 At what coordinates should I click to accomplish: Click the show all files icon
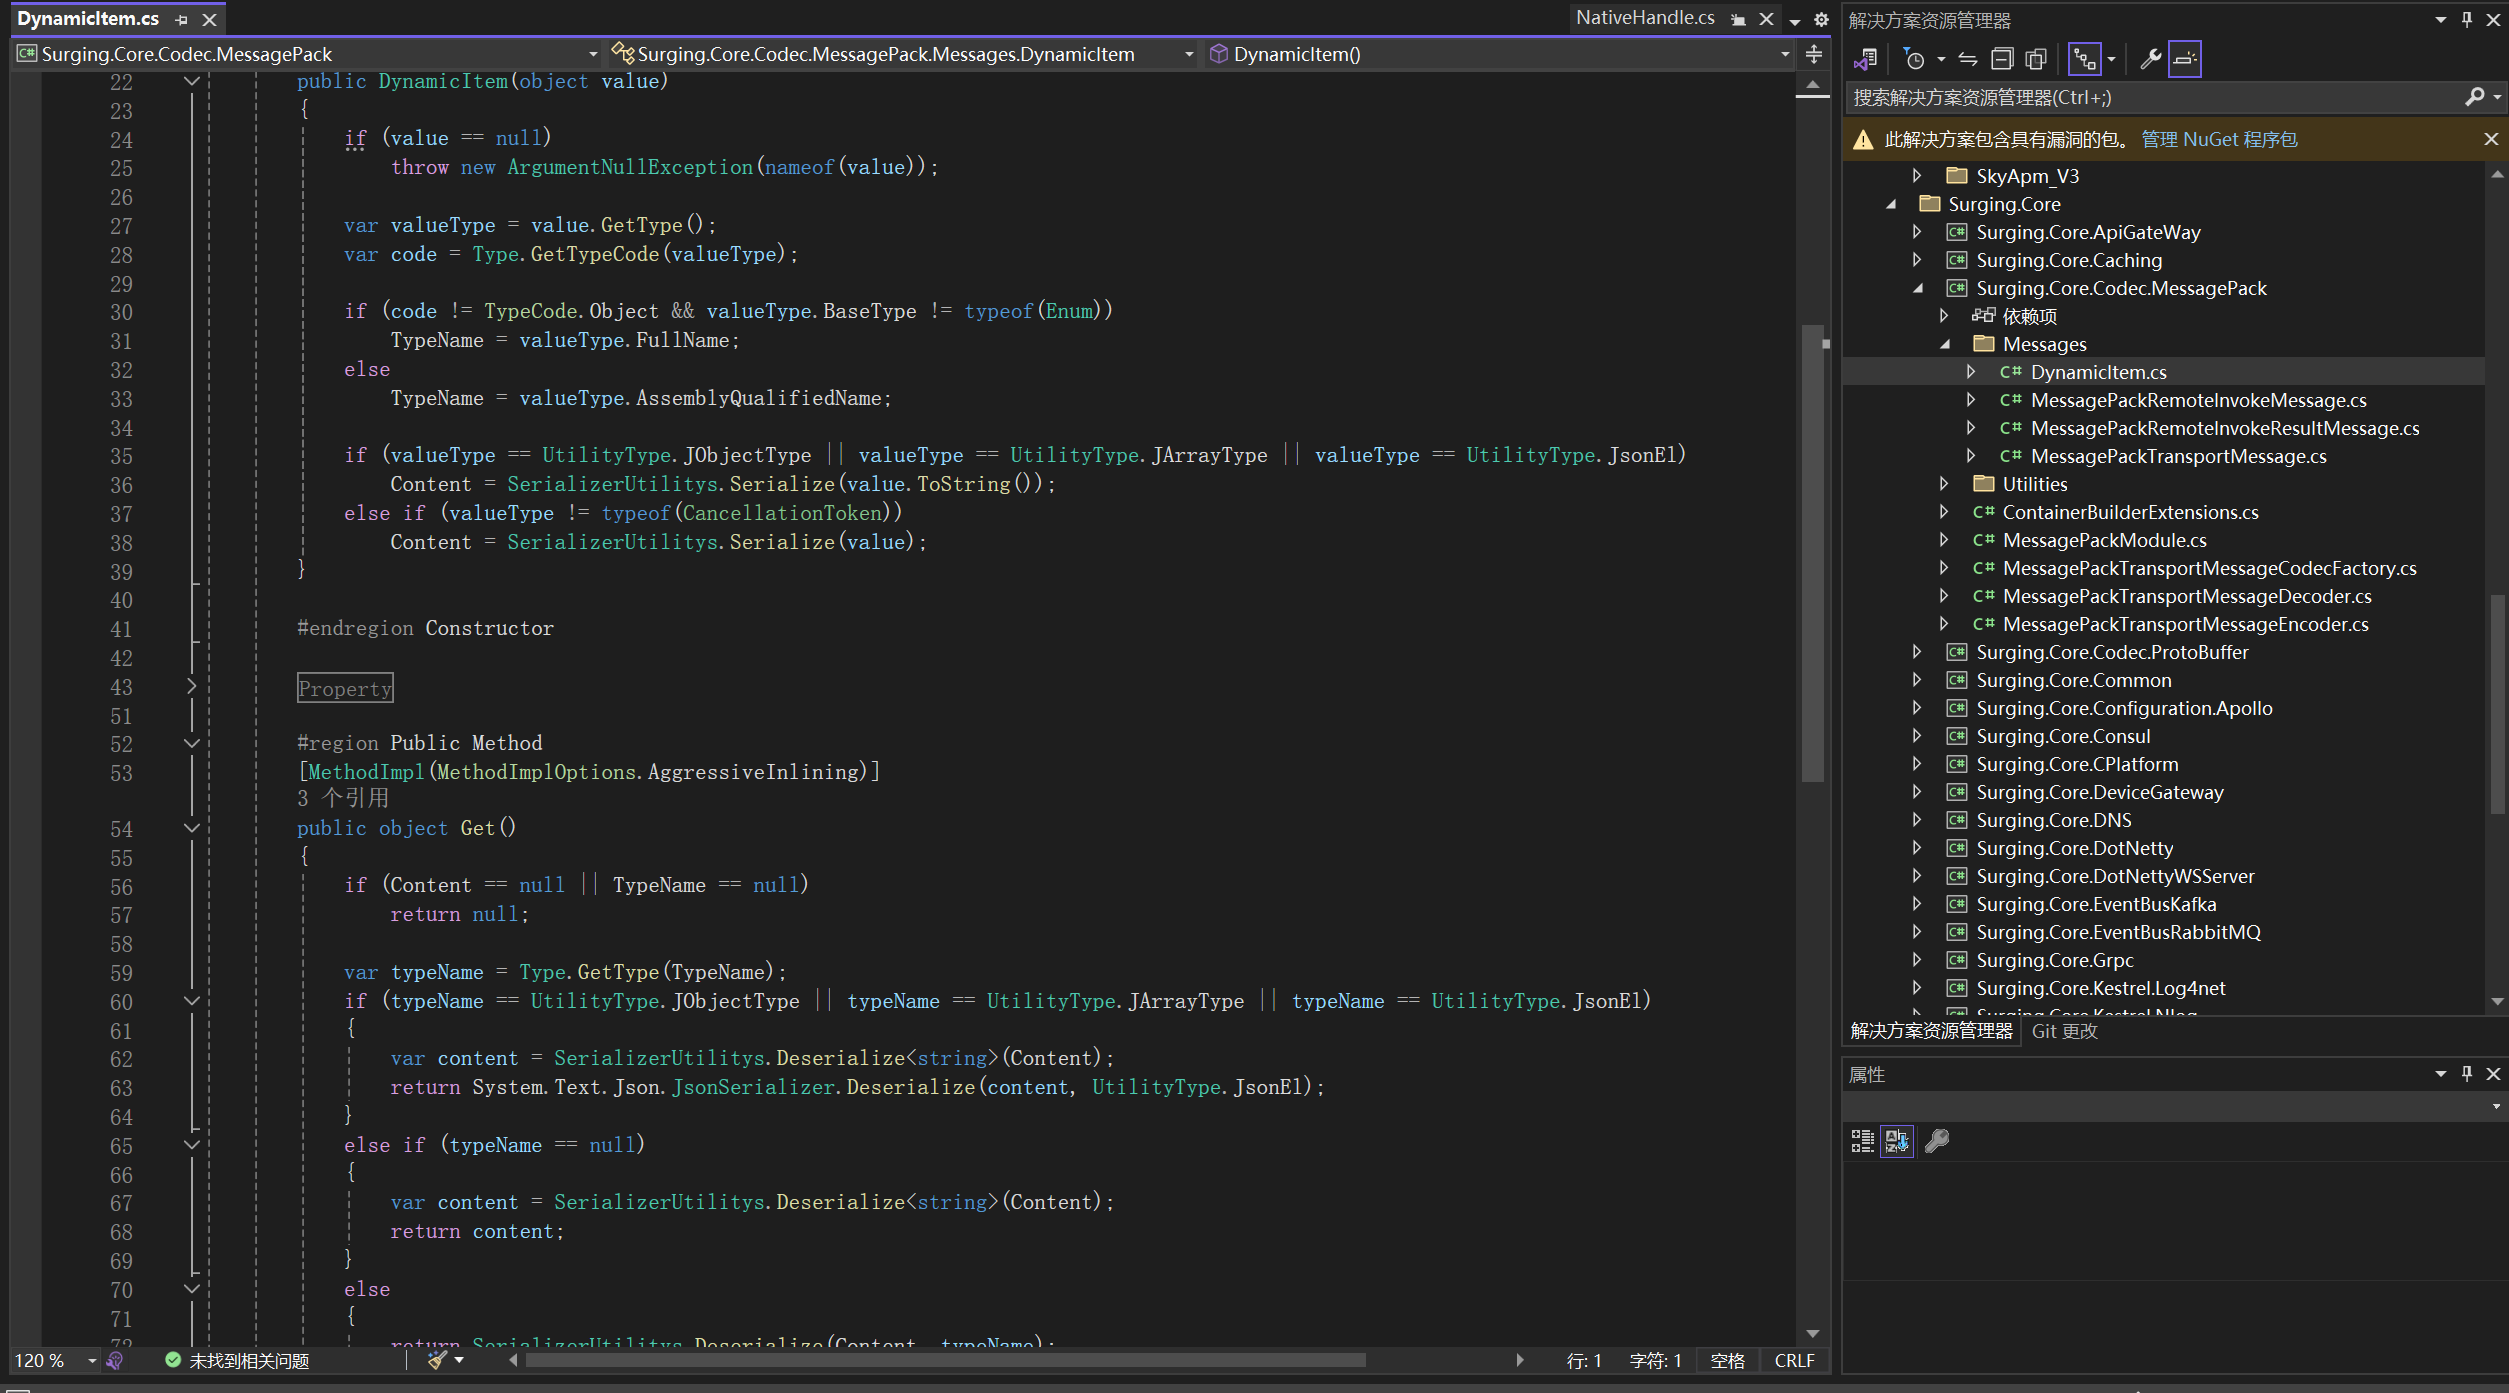(2035, 59)
